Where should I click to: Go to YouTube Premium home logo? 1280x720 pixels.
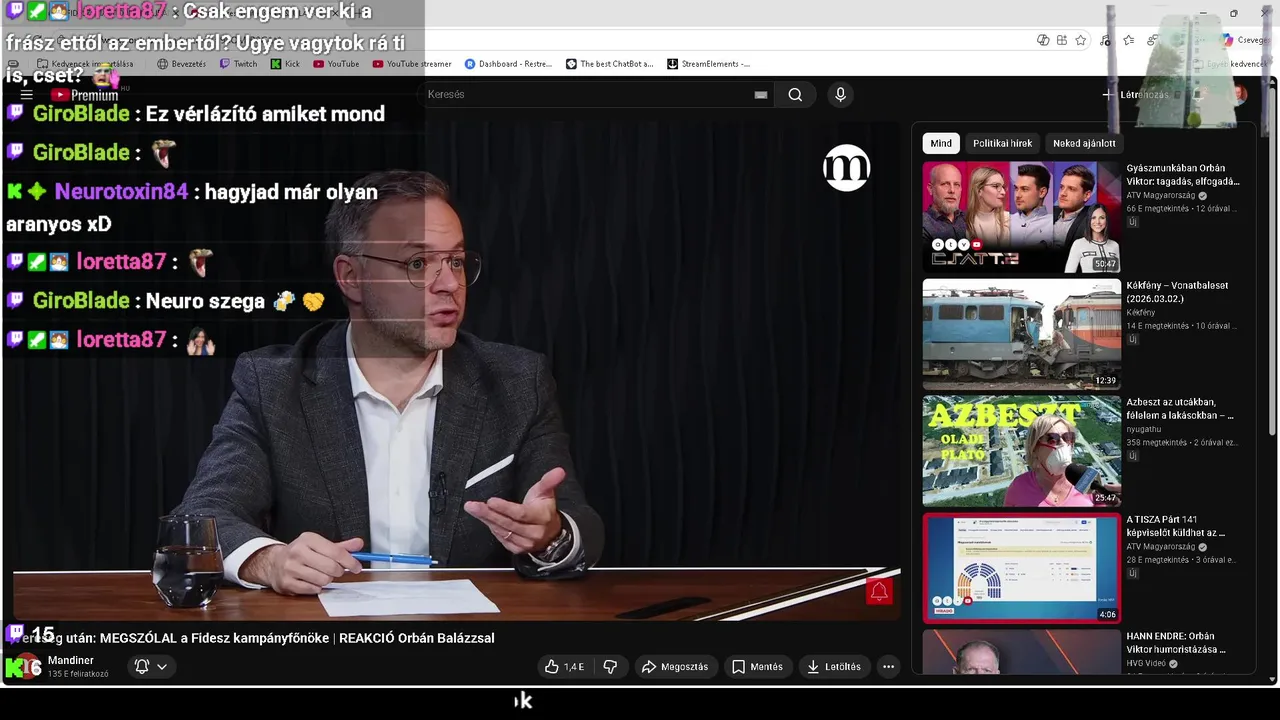(85, 95)
